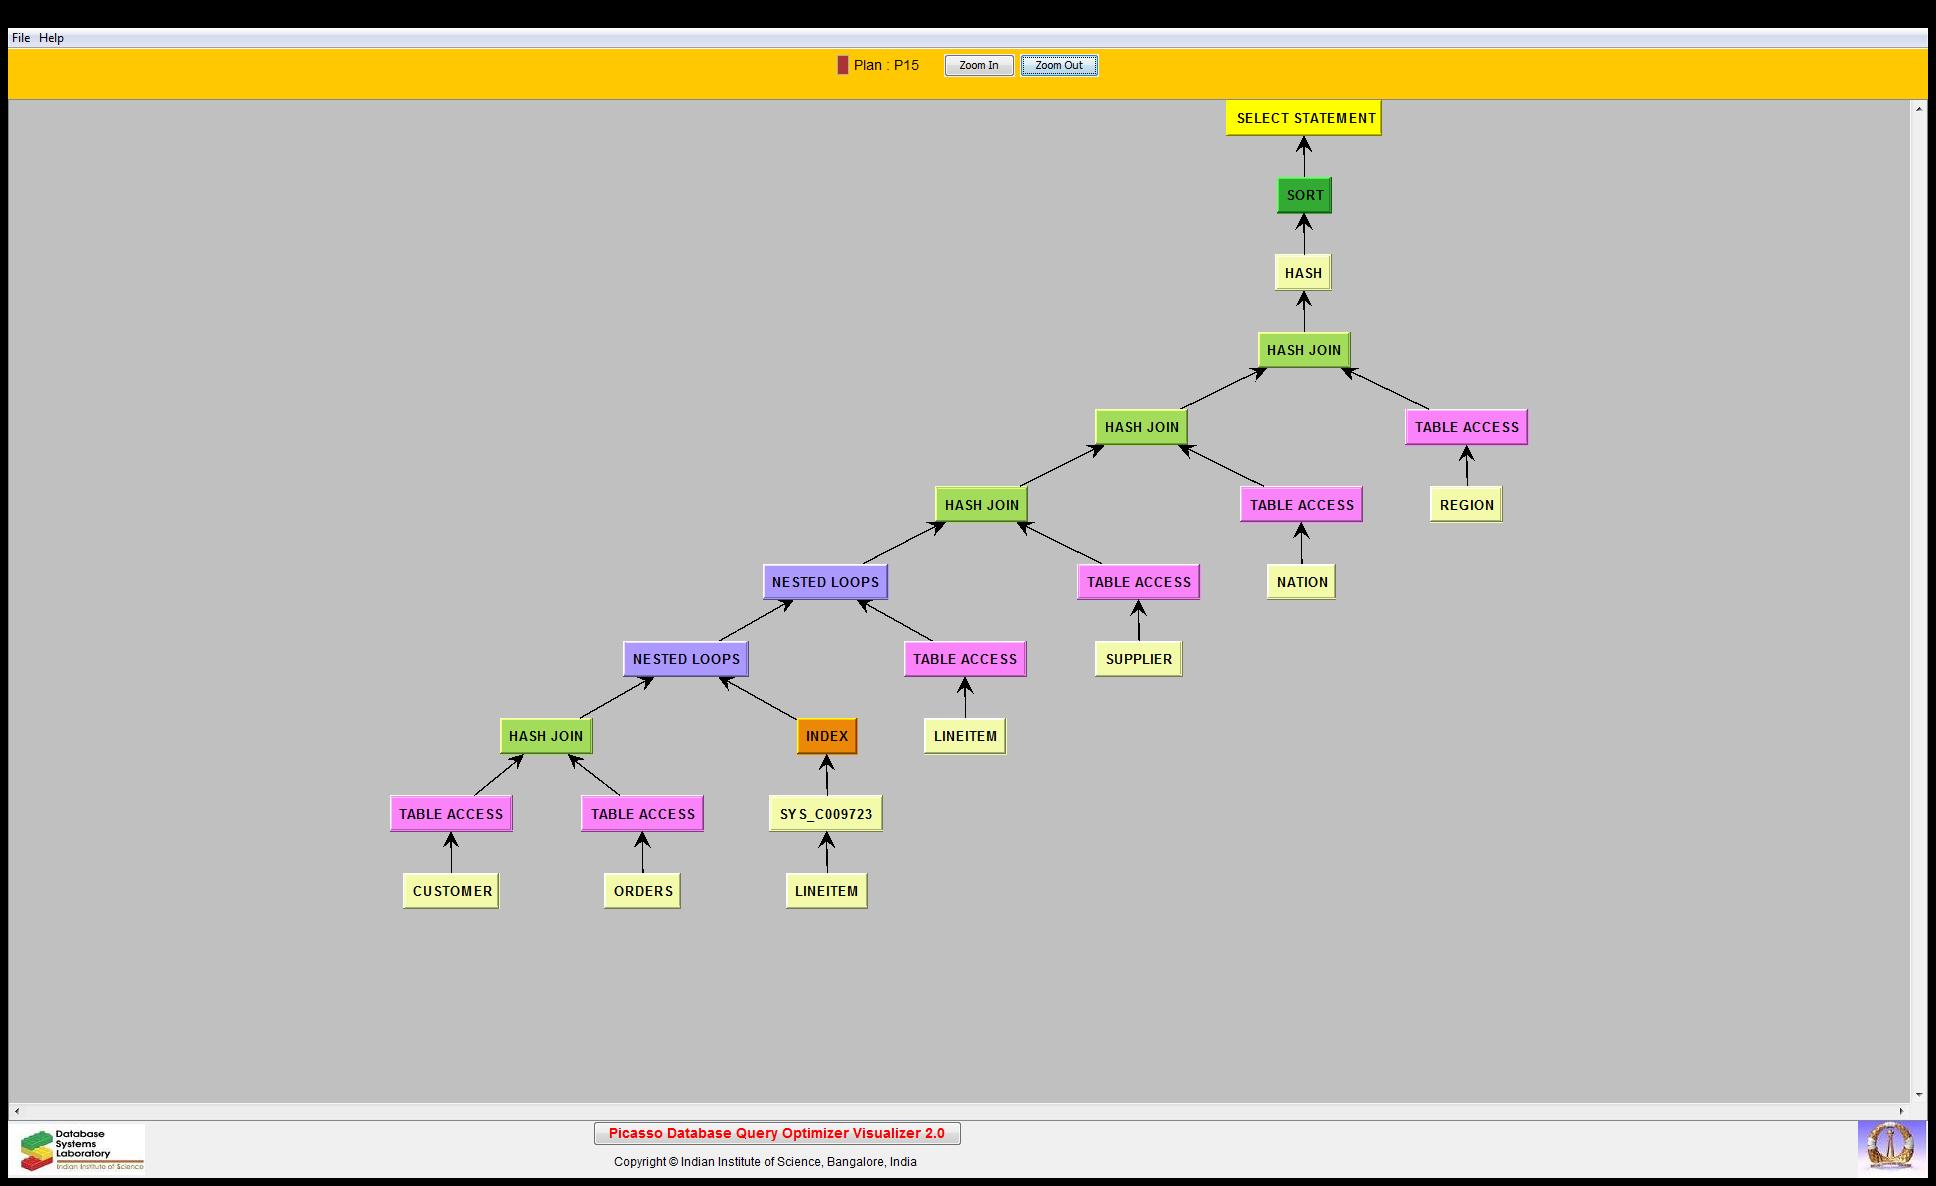Click the orange INDEX node
Screen dimensions: 1936x1186
tap(827, 736)
